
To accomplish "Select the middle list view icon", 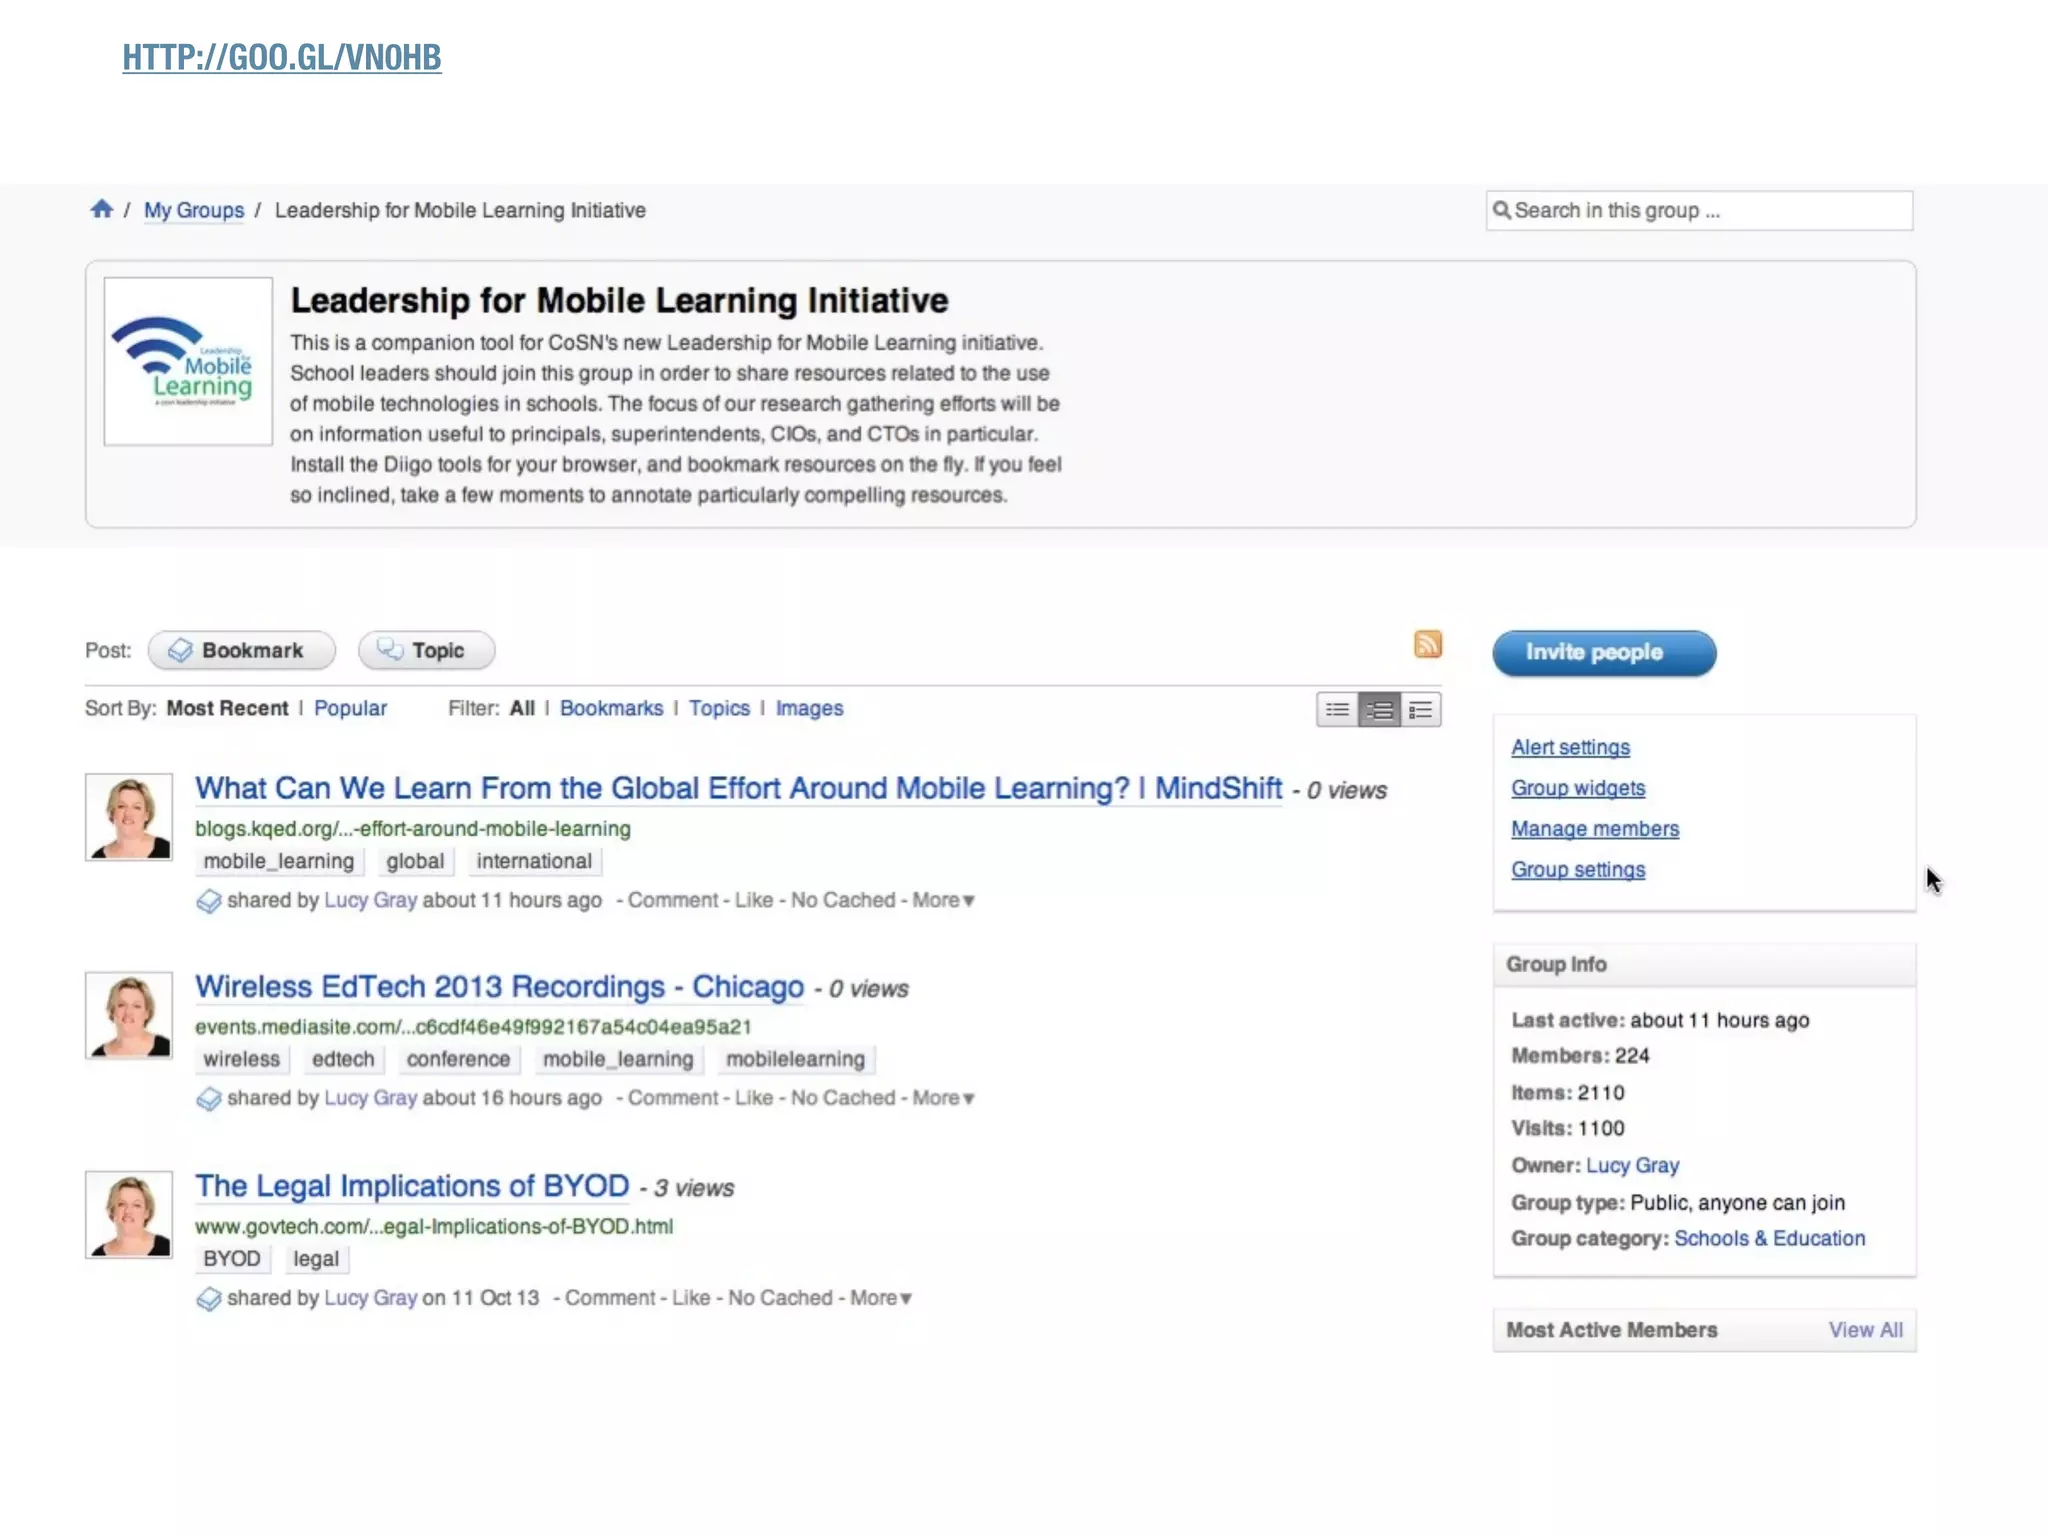I will tap(1379, 710).
